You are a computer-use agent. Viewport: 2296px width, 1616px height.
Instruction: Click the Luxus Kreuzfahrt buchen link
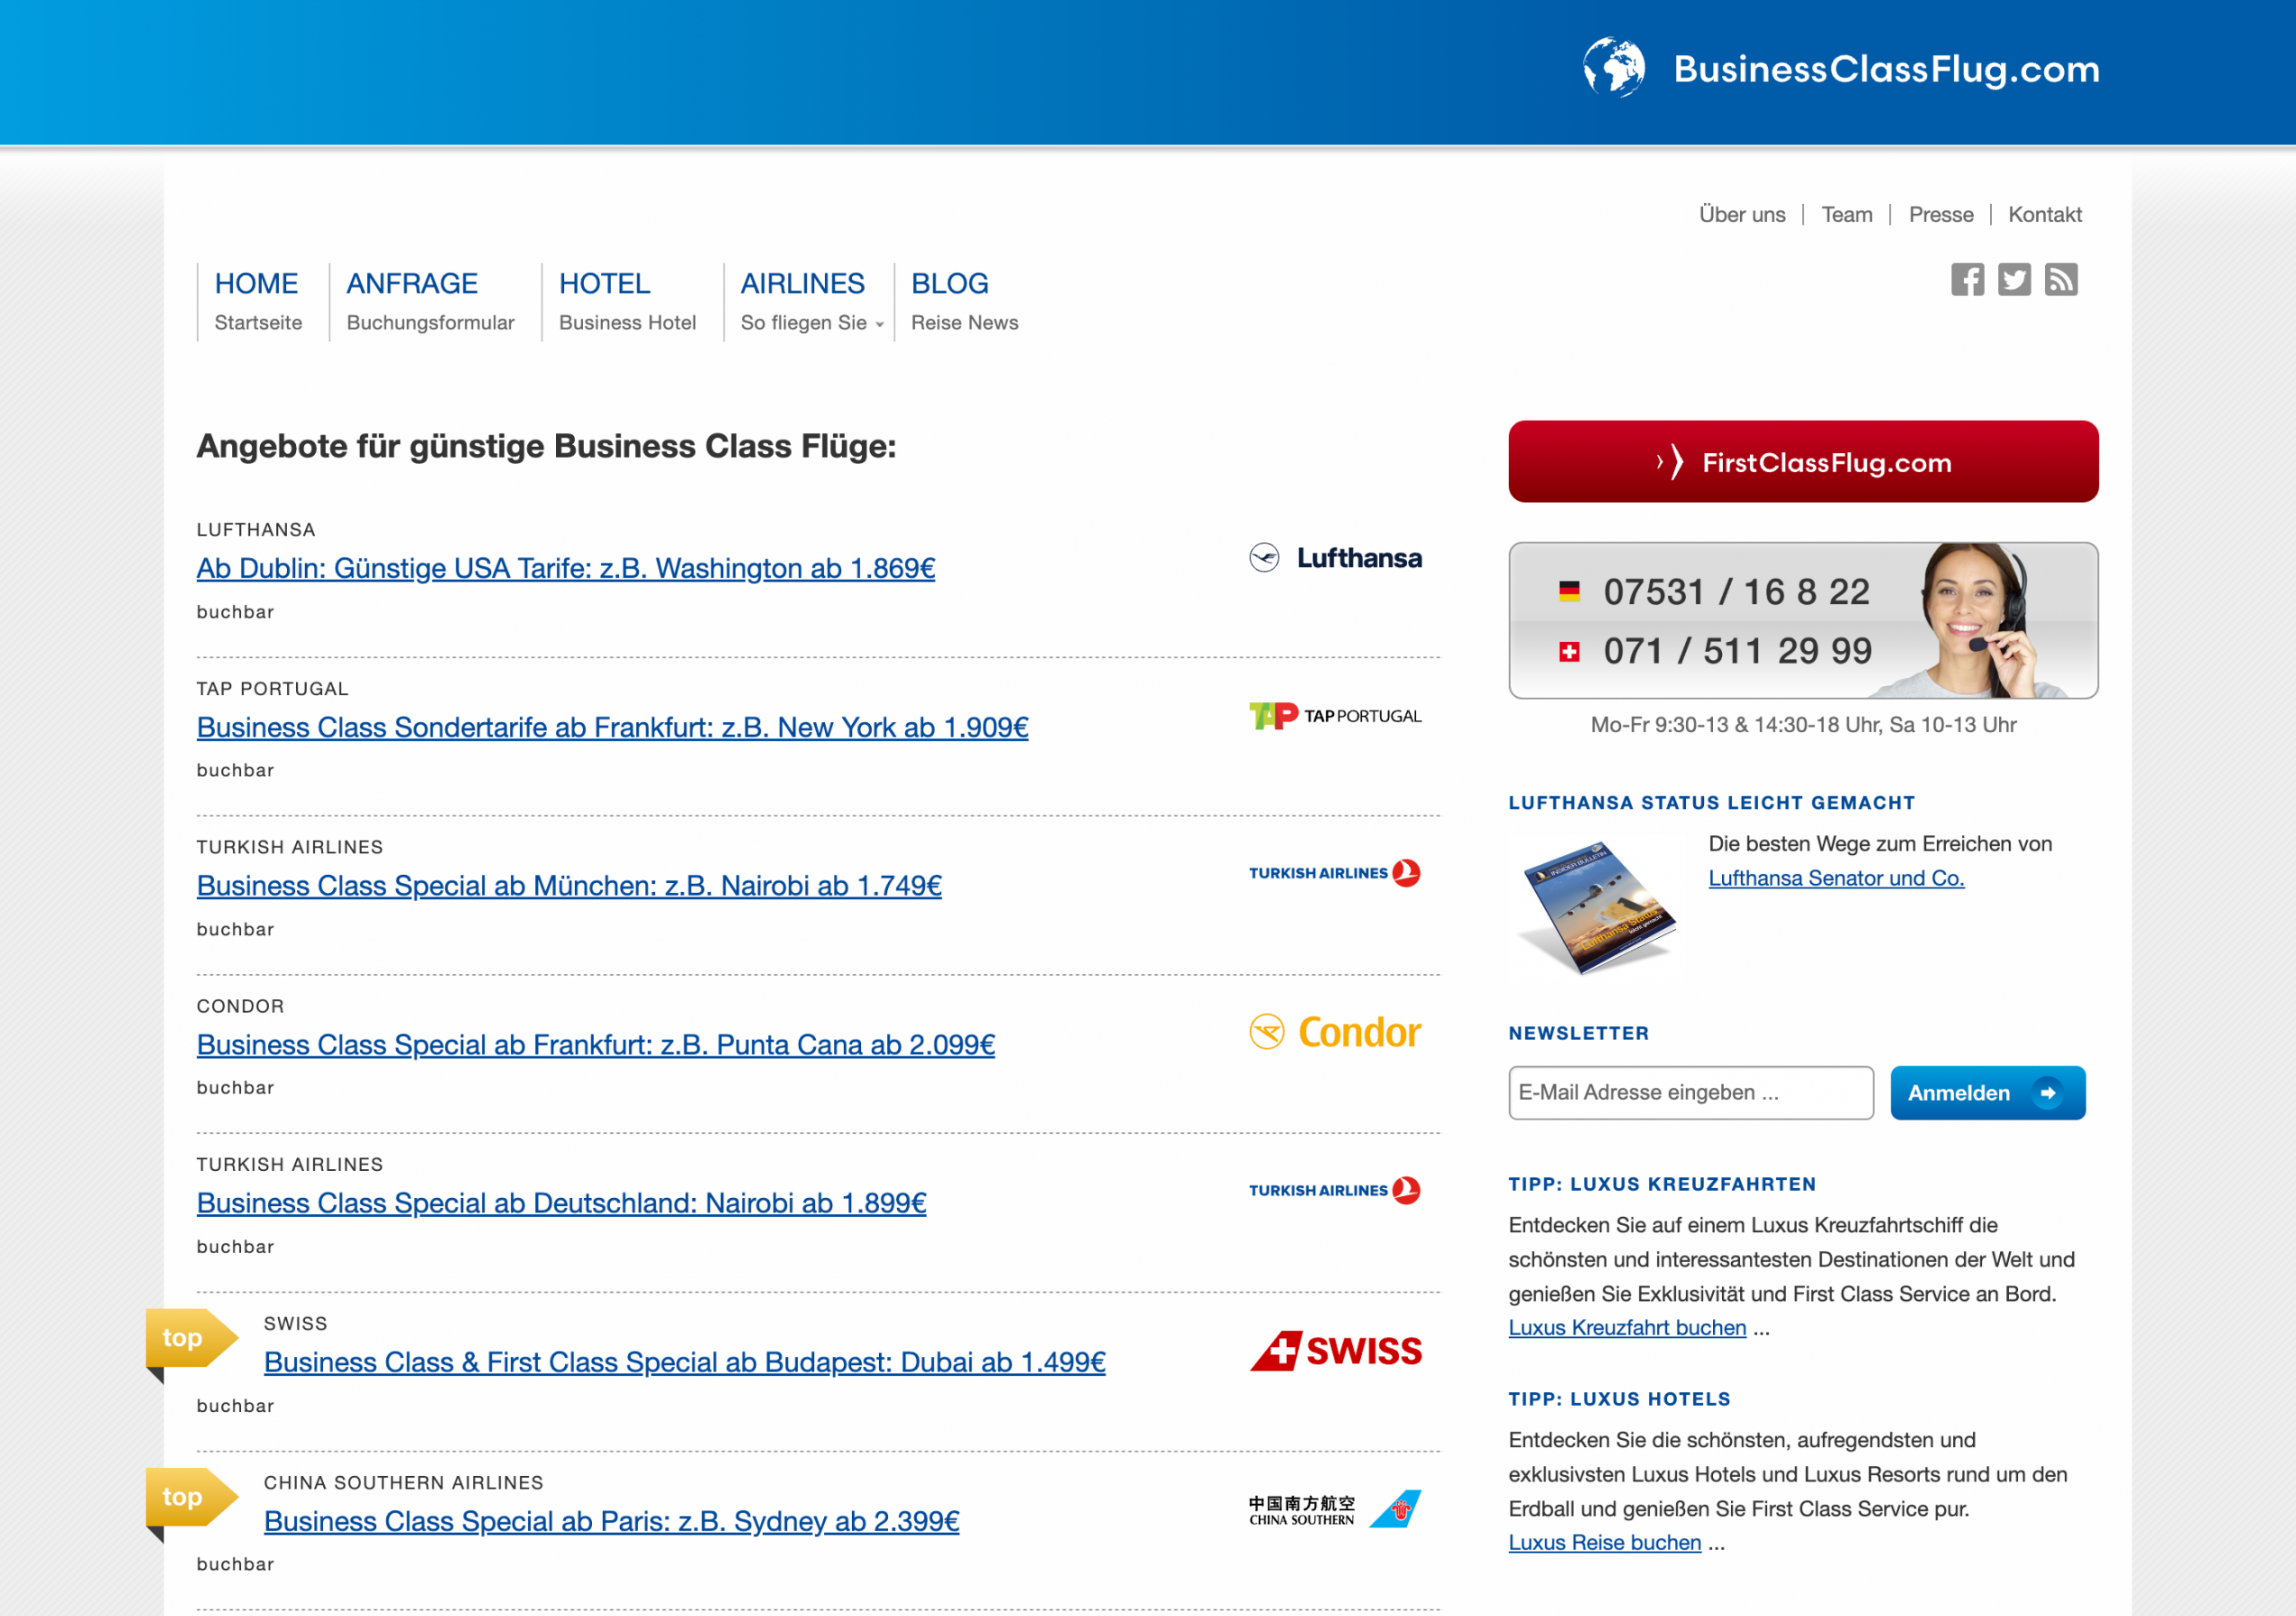tap(1626, 1328)
